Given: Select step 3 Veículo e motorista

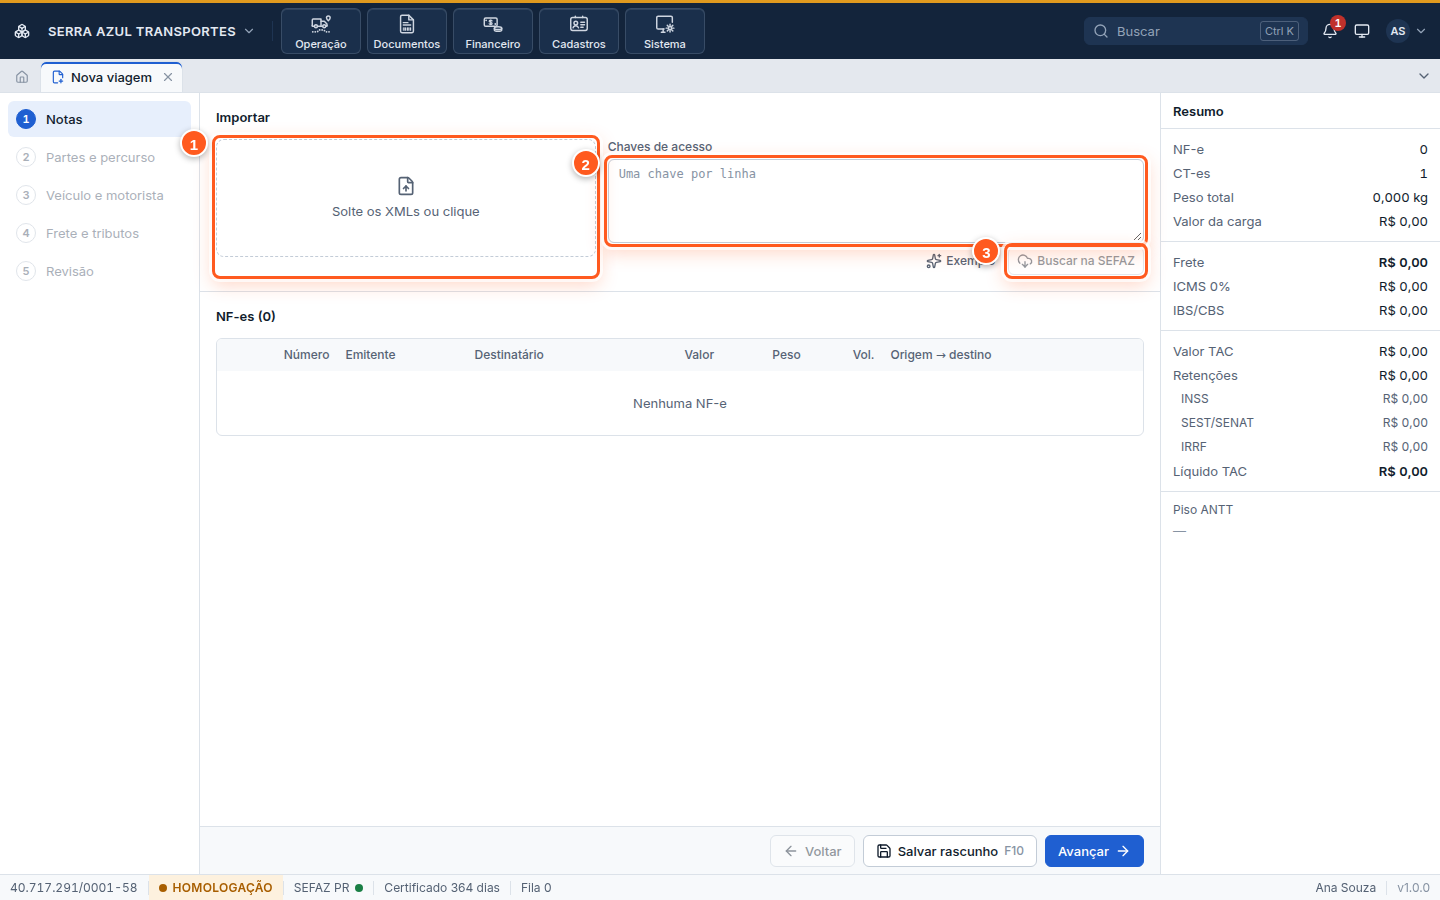Looking at the screenshot, I should click(x=99, y=195).
